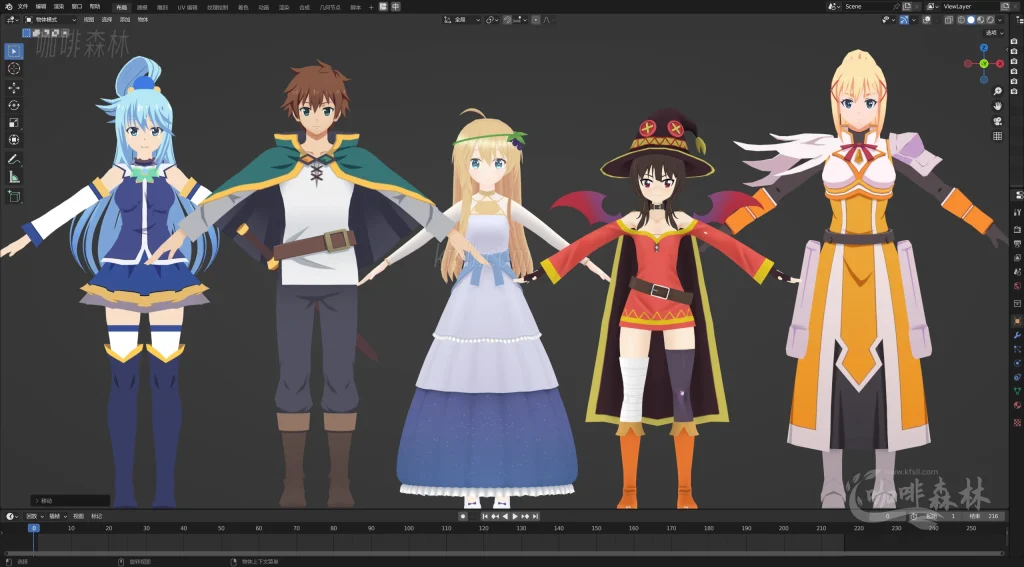This screenshot has width=1024, height=567.
Task: Switch perspective/orthographic with grid icon
Action: click(997, 136)
